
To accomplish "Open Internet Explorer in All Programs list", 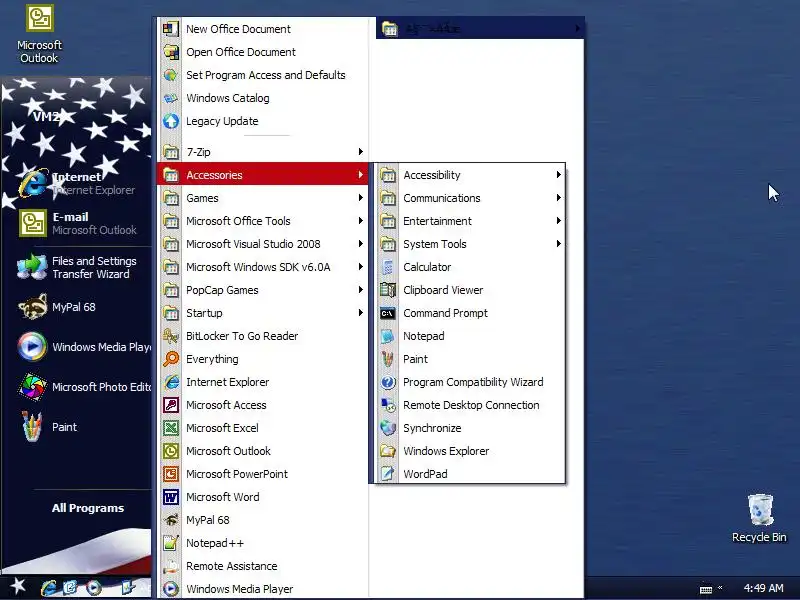I will [263, 382].
